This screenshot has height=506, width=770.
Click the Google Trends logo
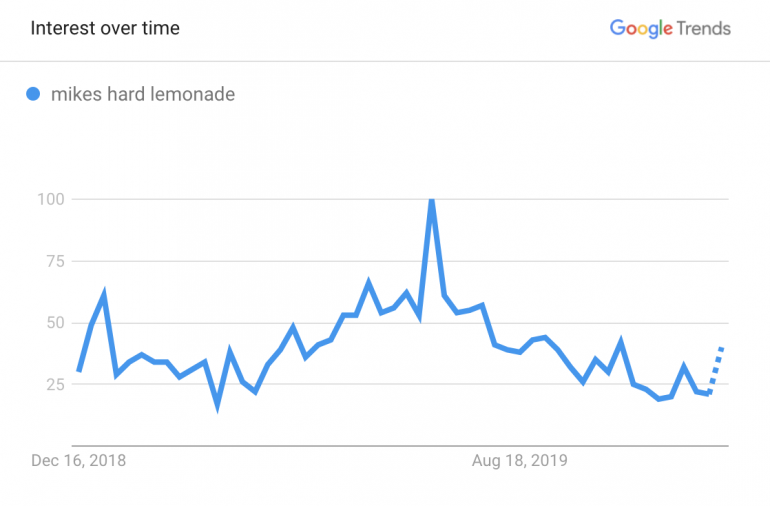670,28
